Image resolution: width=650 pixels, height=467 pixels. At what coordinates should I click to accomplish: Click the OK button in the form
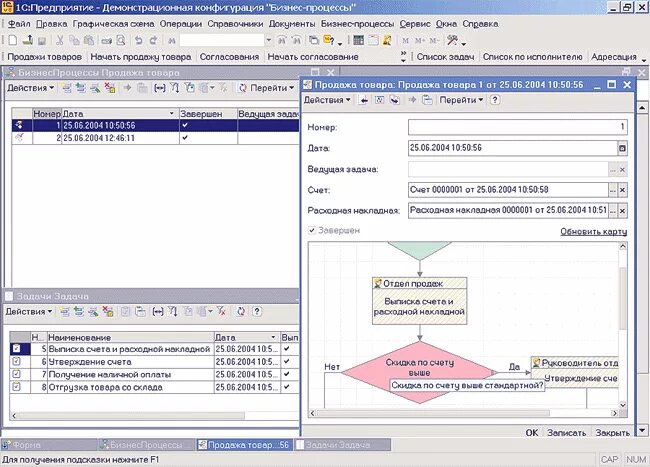(x=532, y=433)
